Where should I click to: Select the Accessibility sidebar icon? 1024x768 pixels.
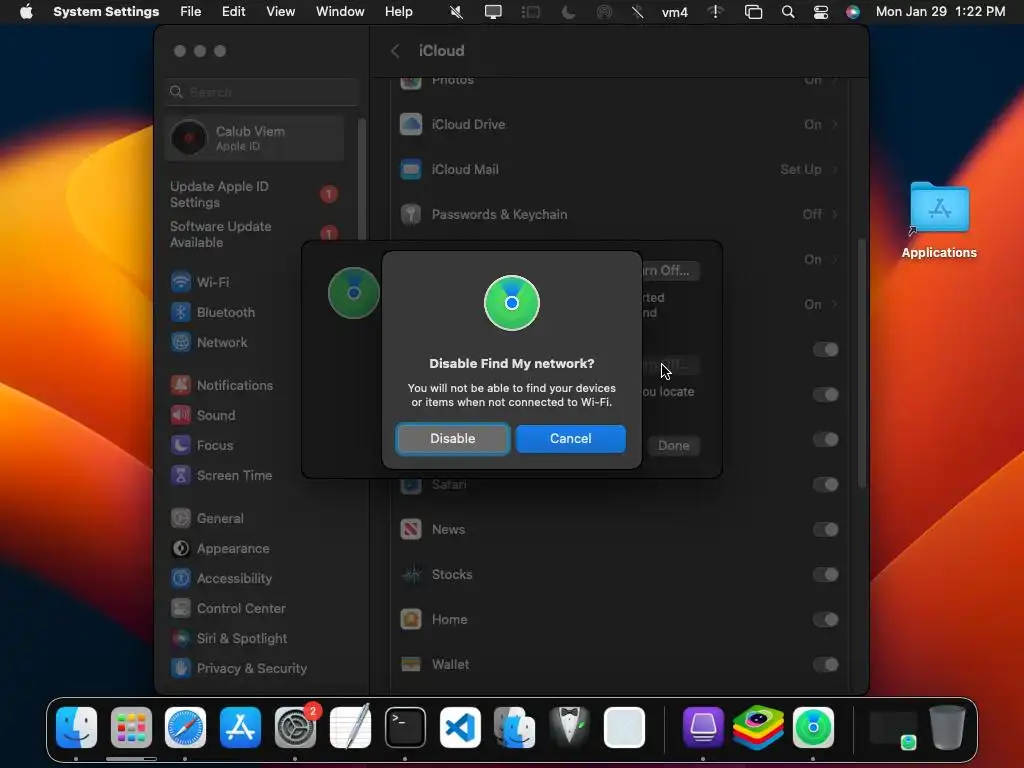181,579
